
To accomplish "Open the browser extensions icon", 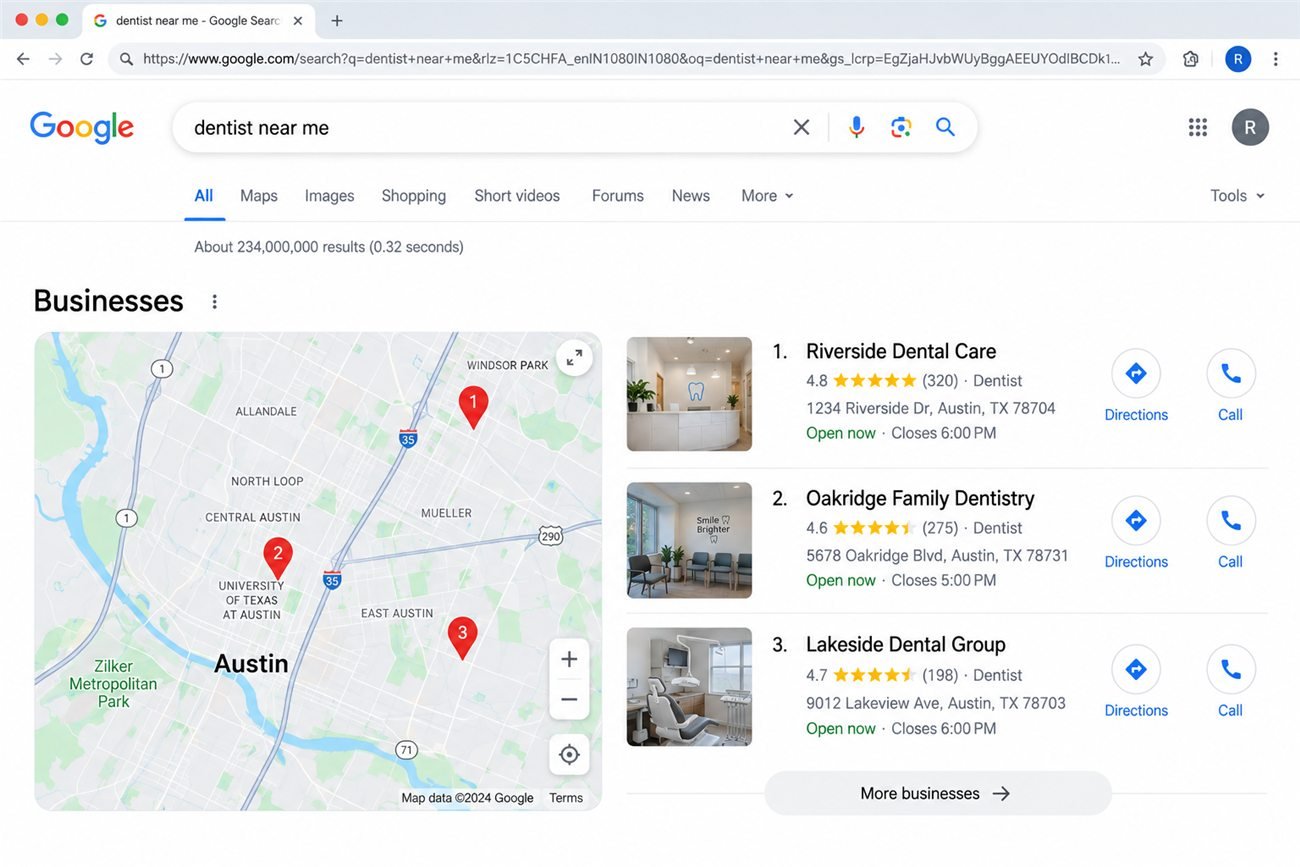I will pyautogui.click(x=1190, y=59).
